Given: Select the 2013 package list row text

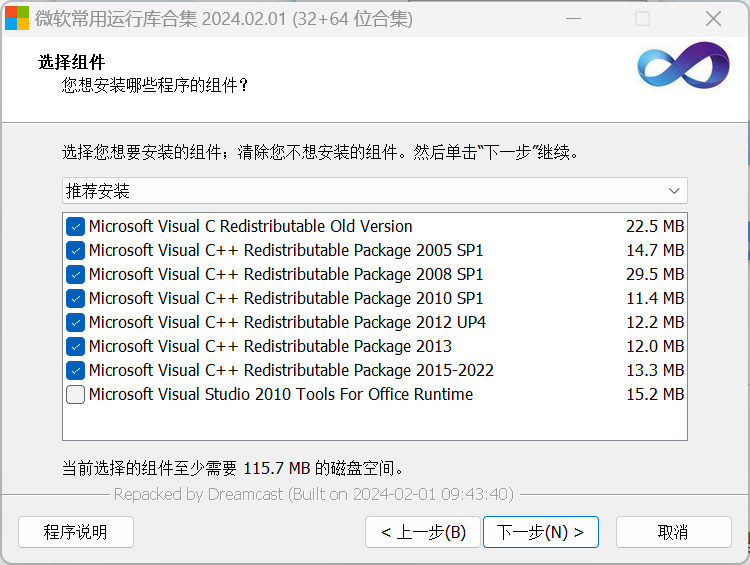Looking at the screenshot, I should pyautogui.click(x=270, y=346).
